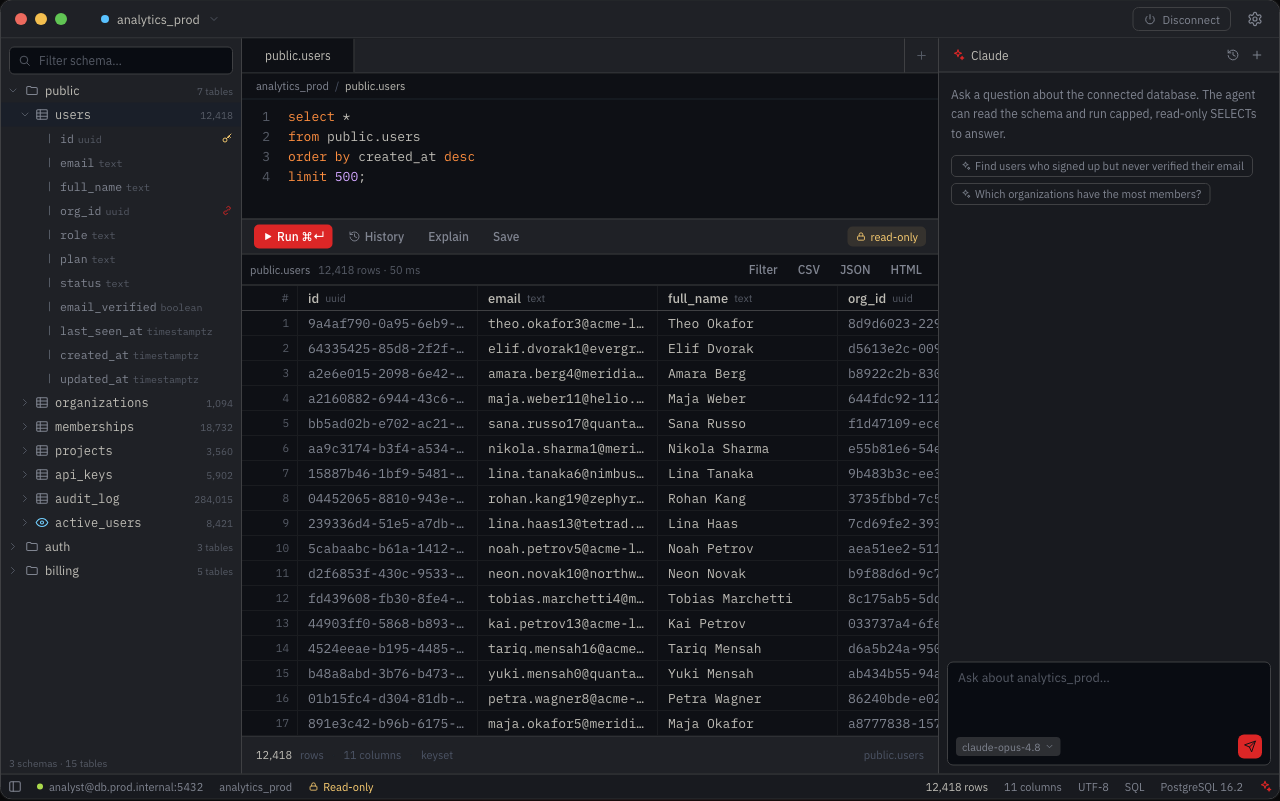
Task: Click the Claude logo in panel header
Action: (x=959, y=56)
